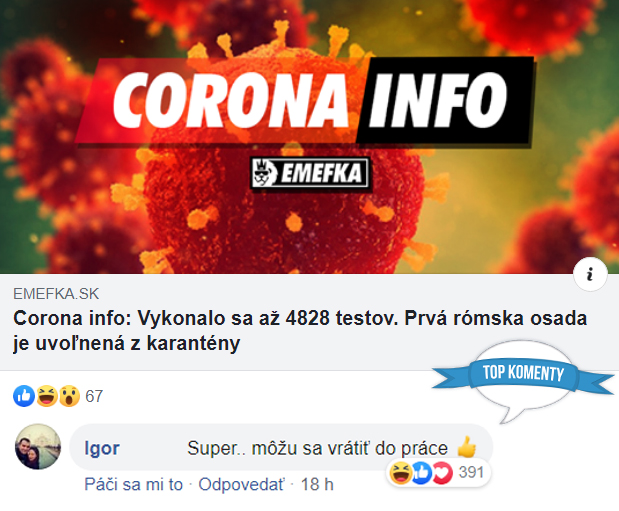Image resolution: width=619 pixels, height=511 pixels.
Task: Click the "Top komenty" ribbon badge
Action: pos(523,373)
